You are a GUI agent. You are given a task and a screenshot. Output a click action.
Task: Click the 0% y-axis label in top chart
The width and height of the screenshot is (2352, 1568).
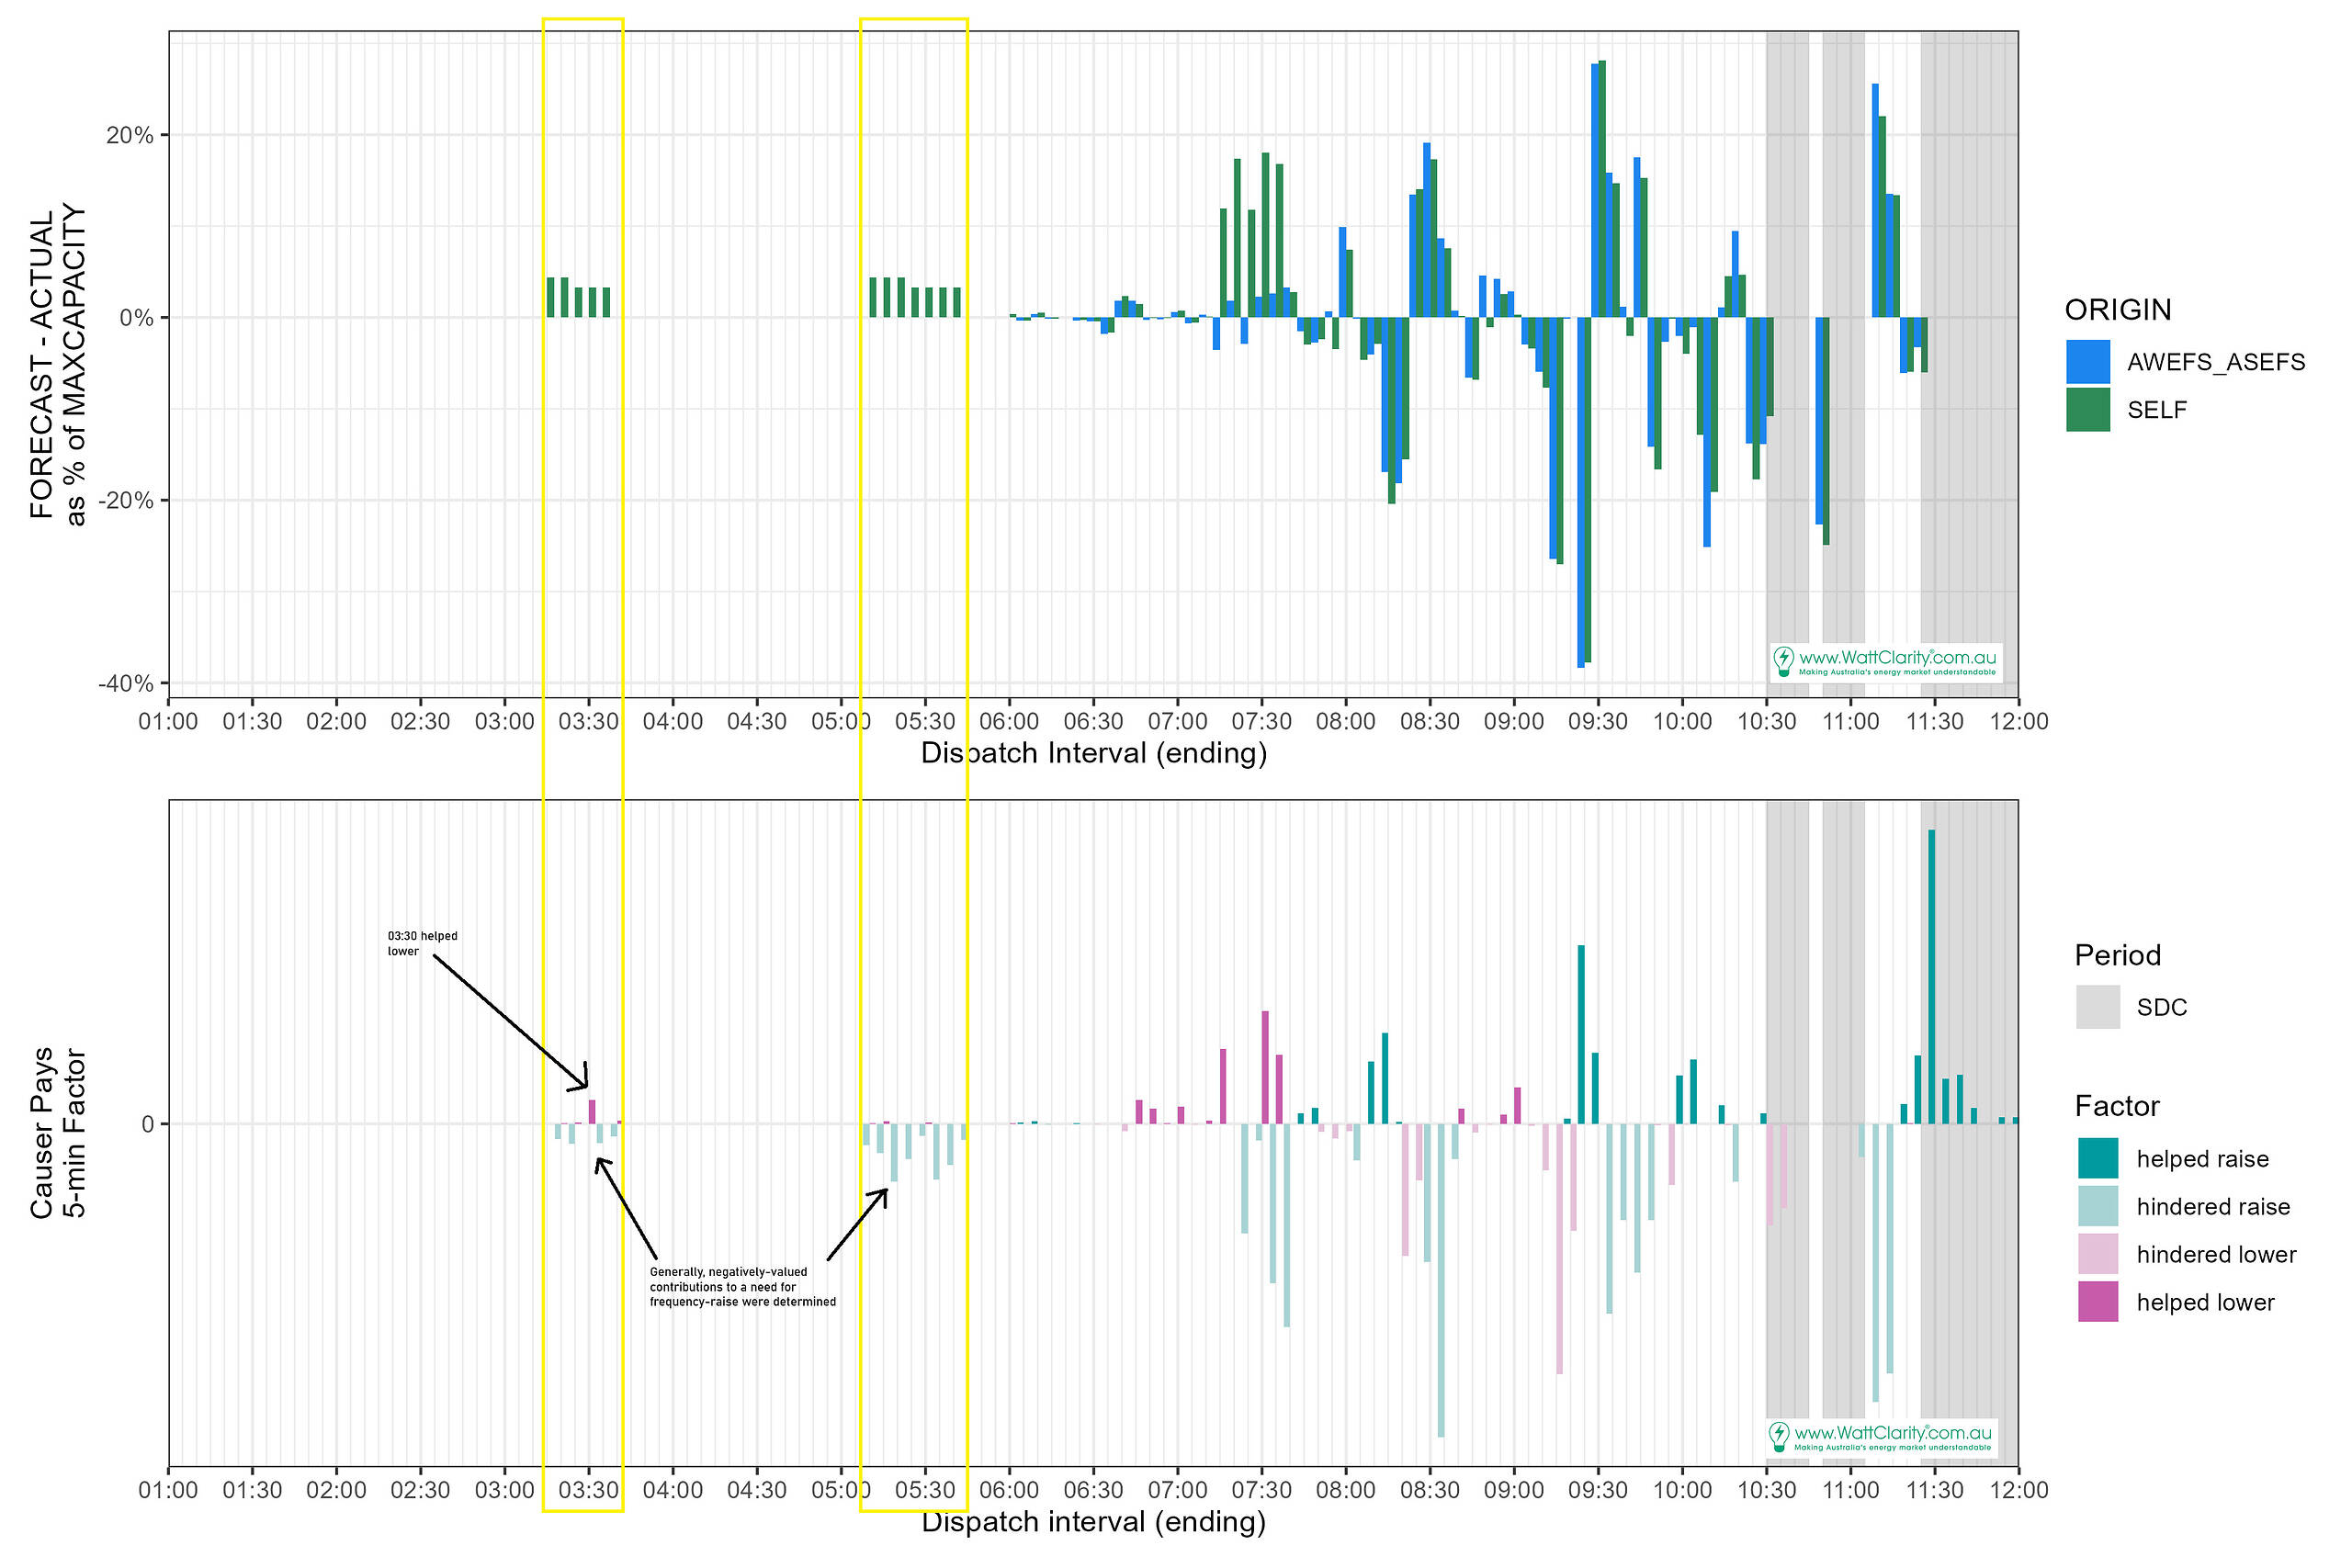coord(137,318)
